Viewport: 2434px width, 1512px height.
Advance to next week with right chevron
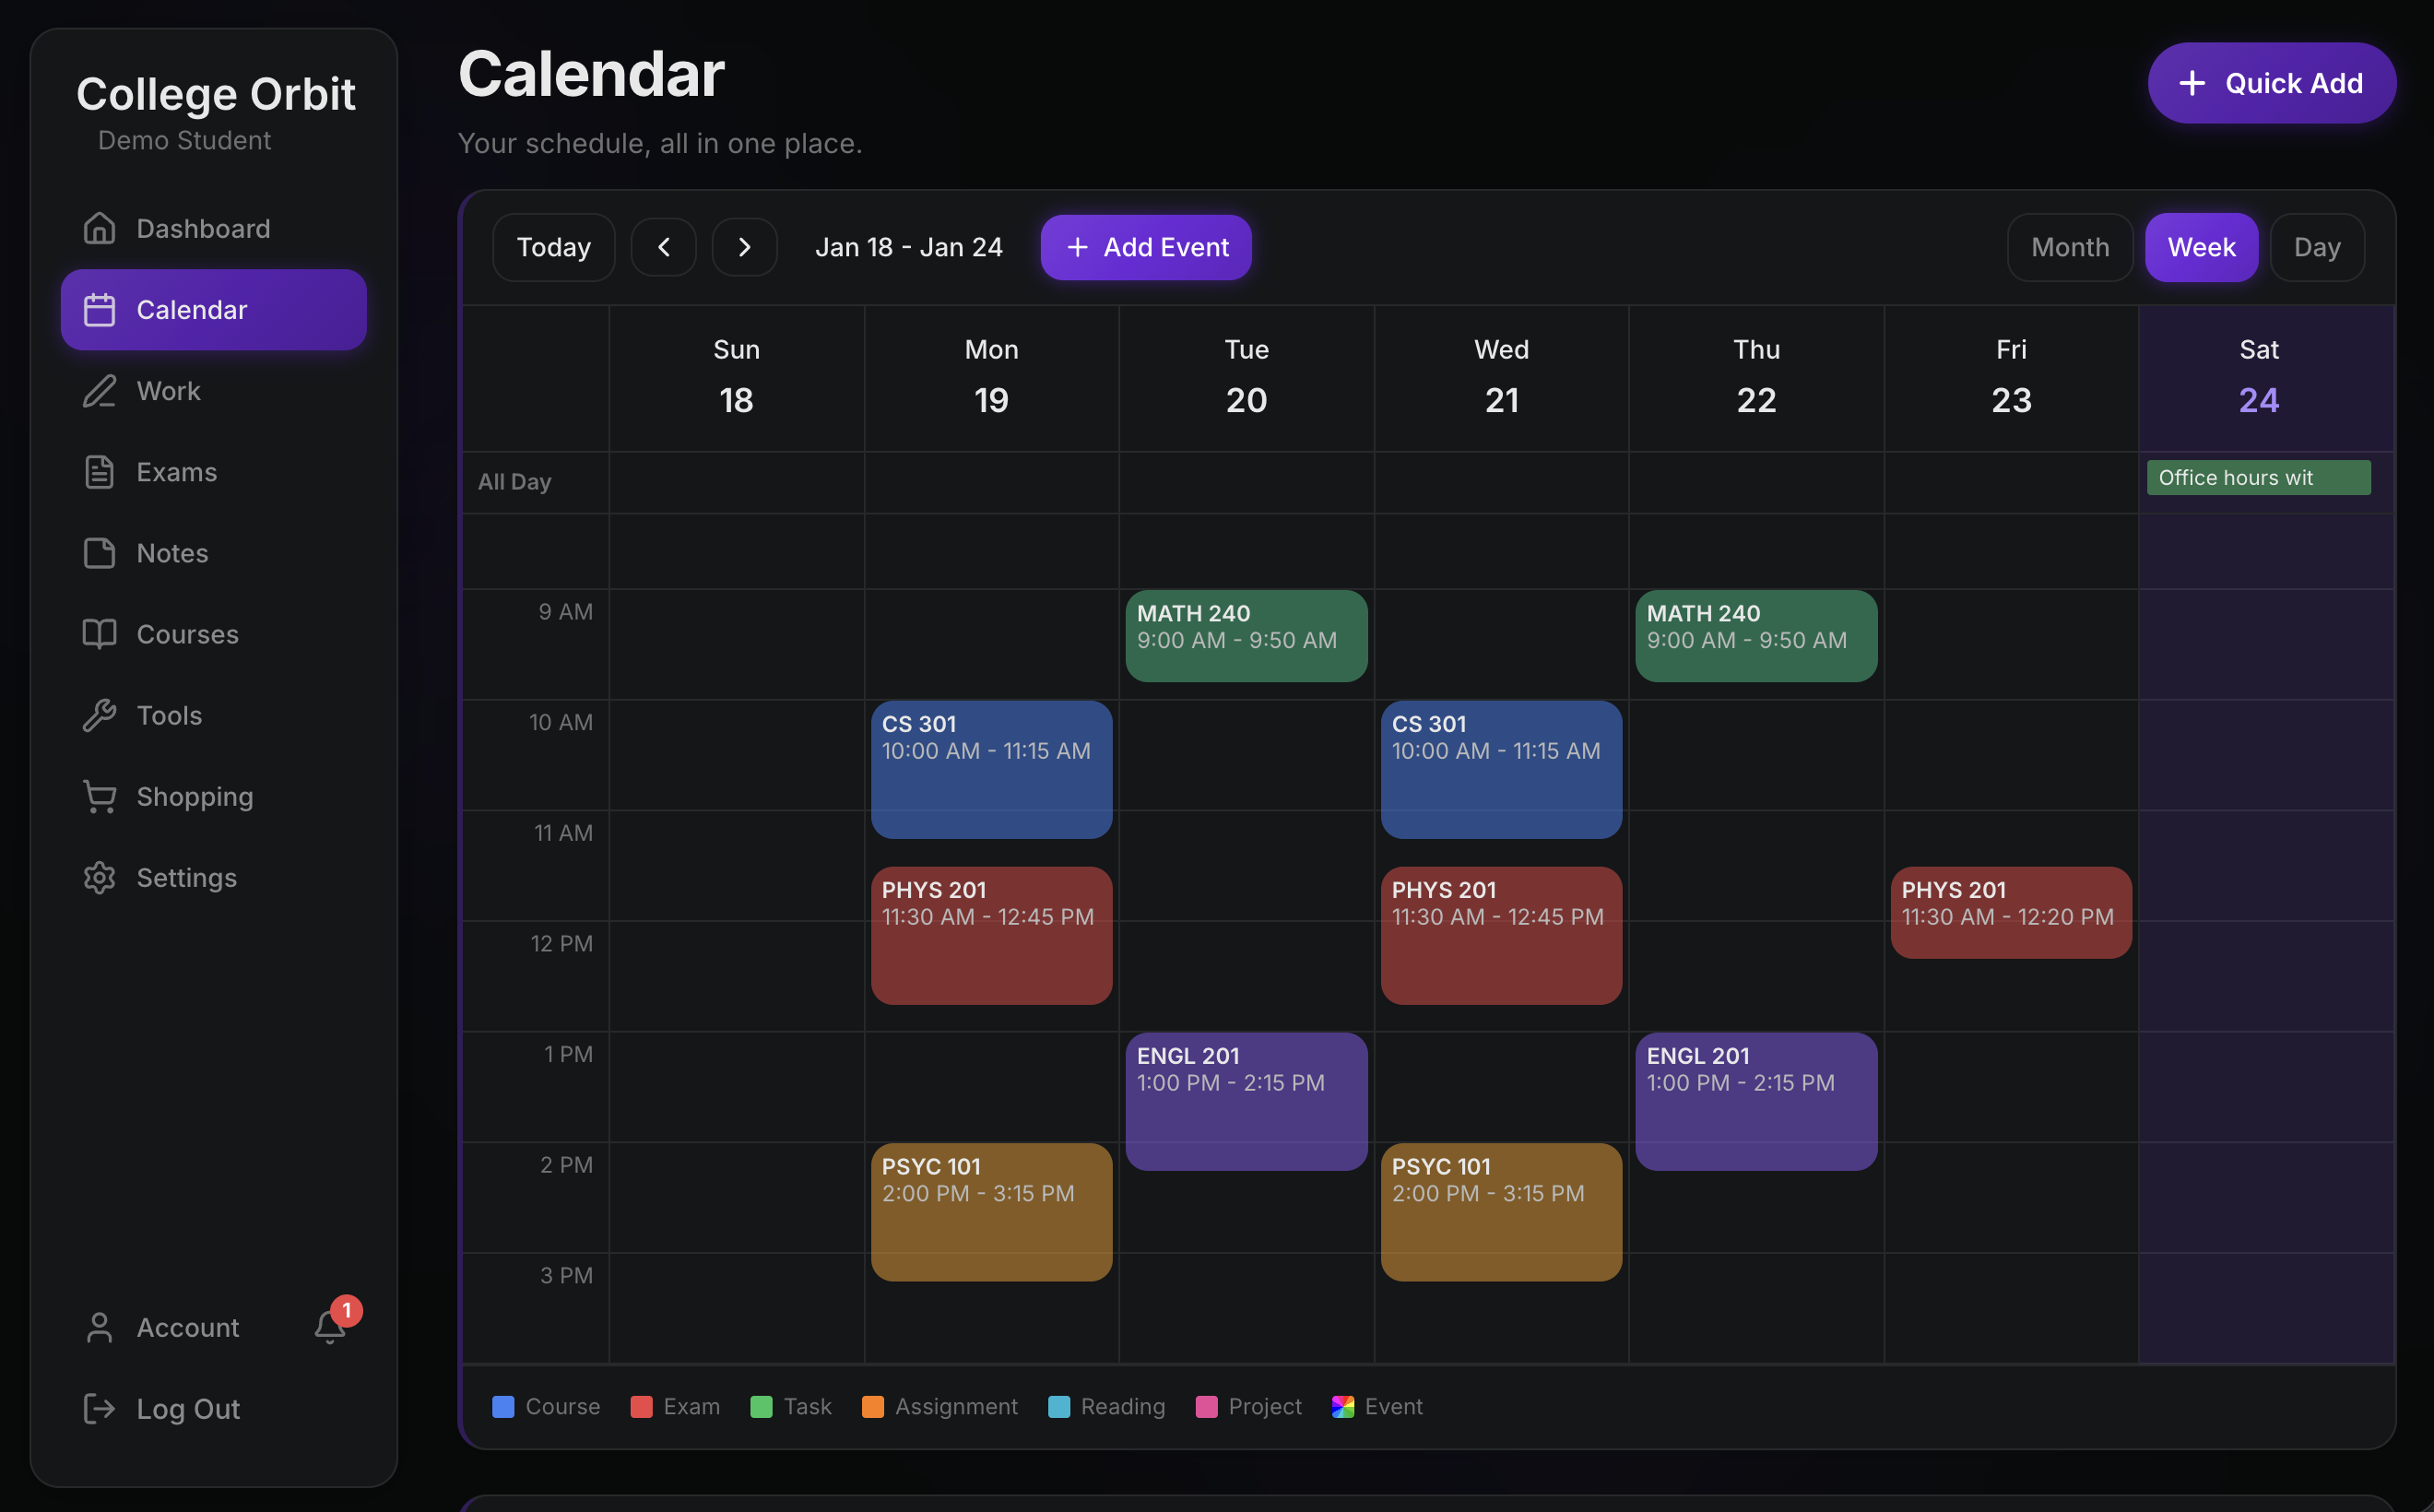pyautogui.click(x=744, y=247)
